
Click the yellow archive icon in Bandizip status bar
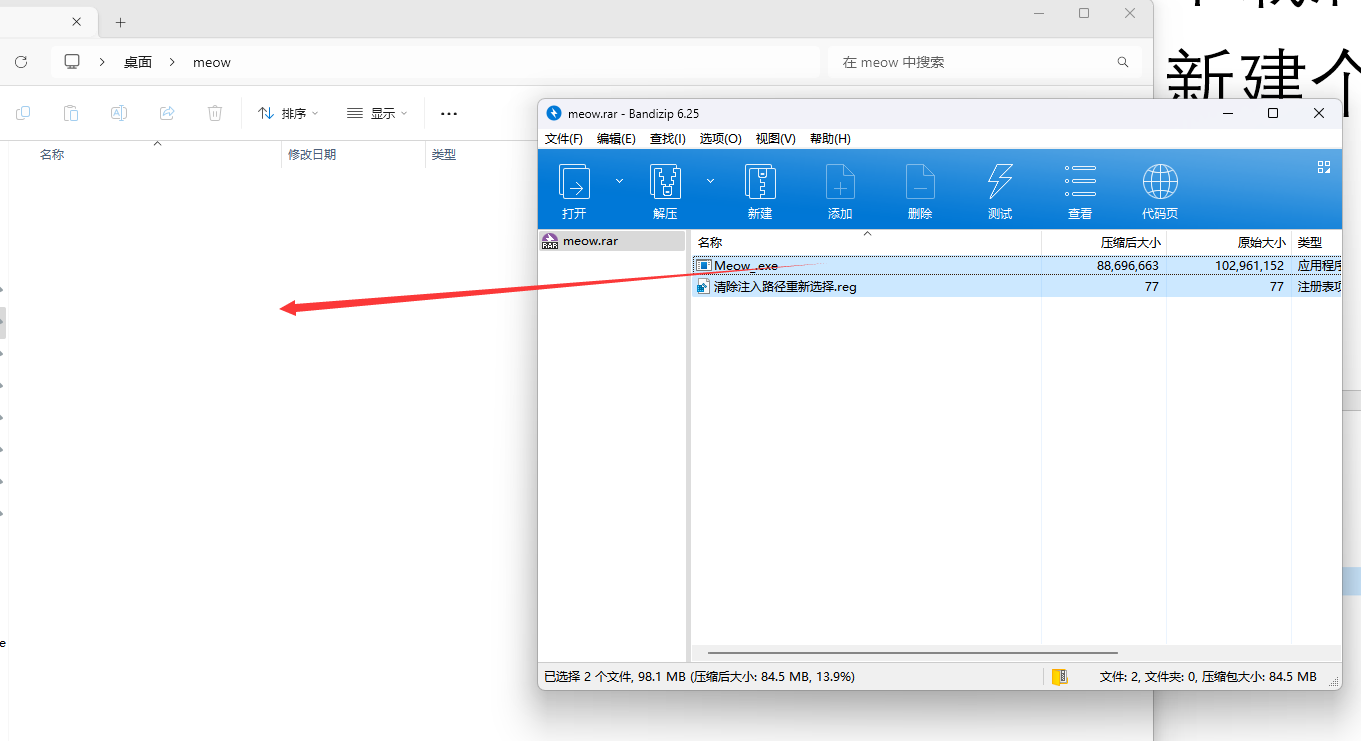(x=1059, y=677)
